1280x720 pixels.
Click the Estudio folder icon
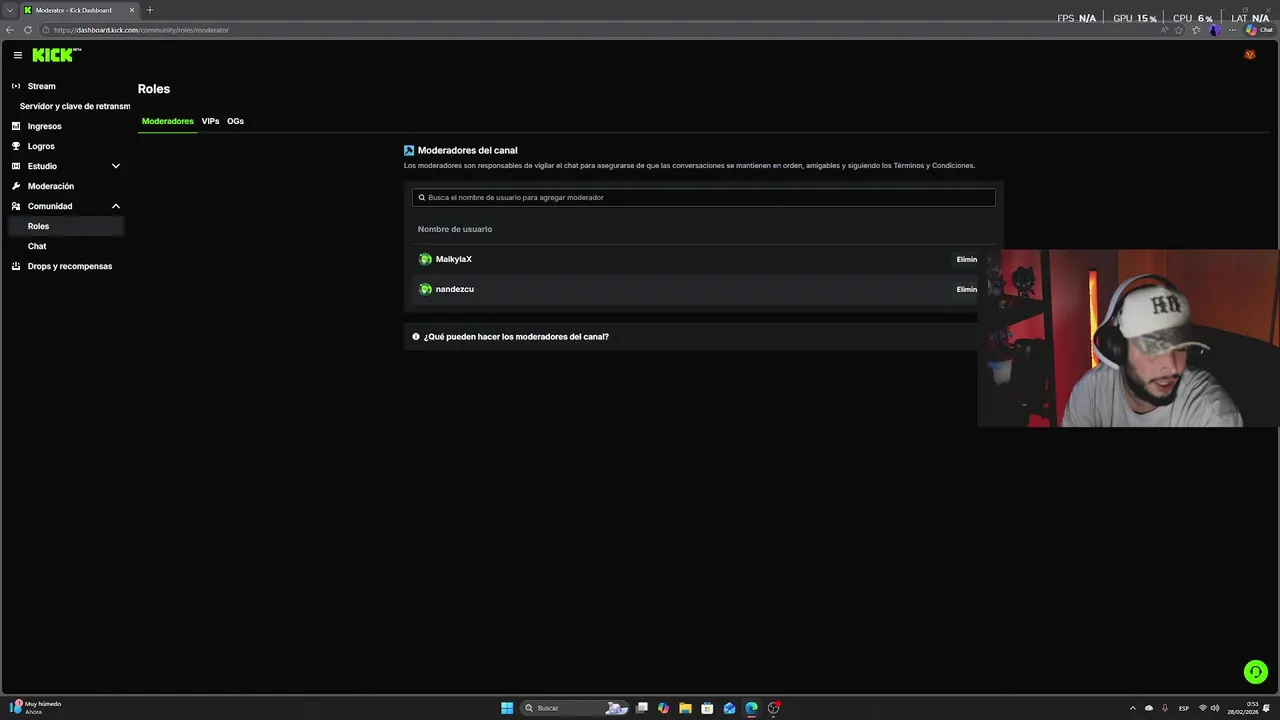16,166
